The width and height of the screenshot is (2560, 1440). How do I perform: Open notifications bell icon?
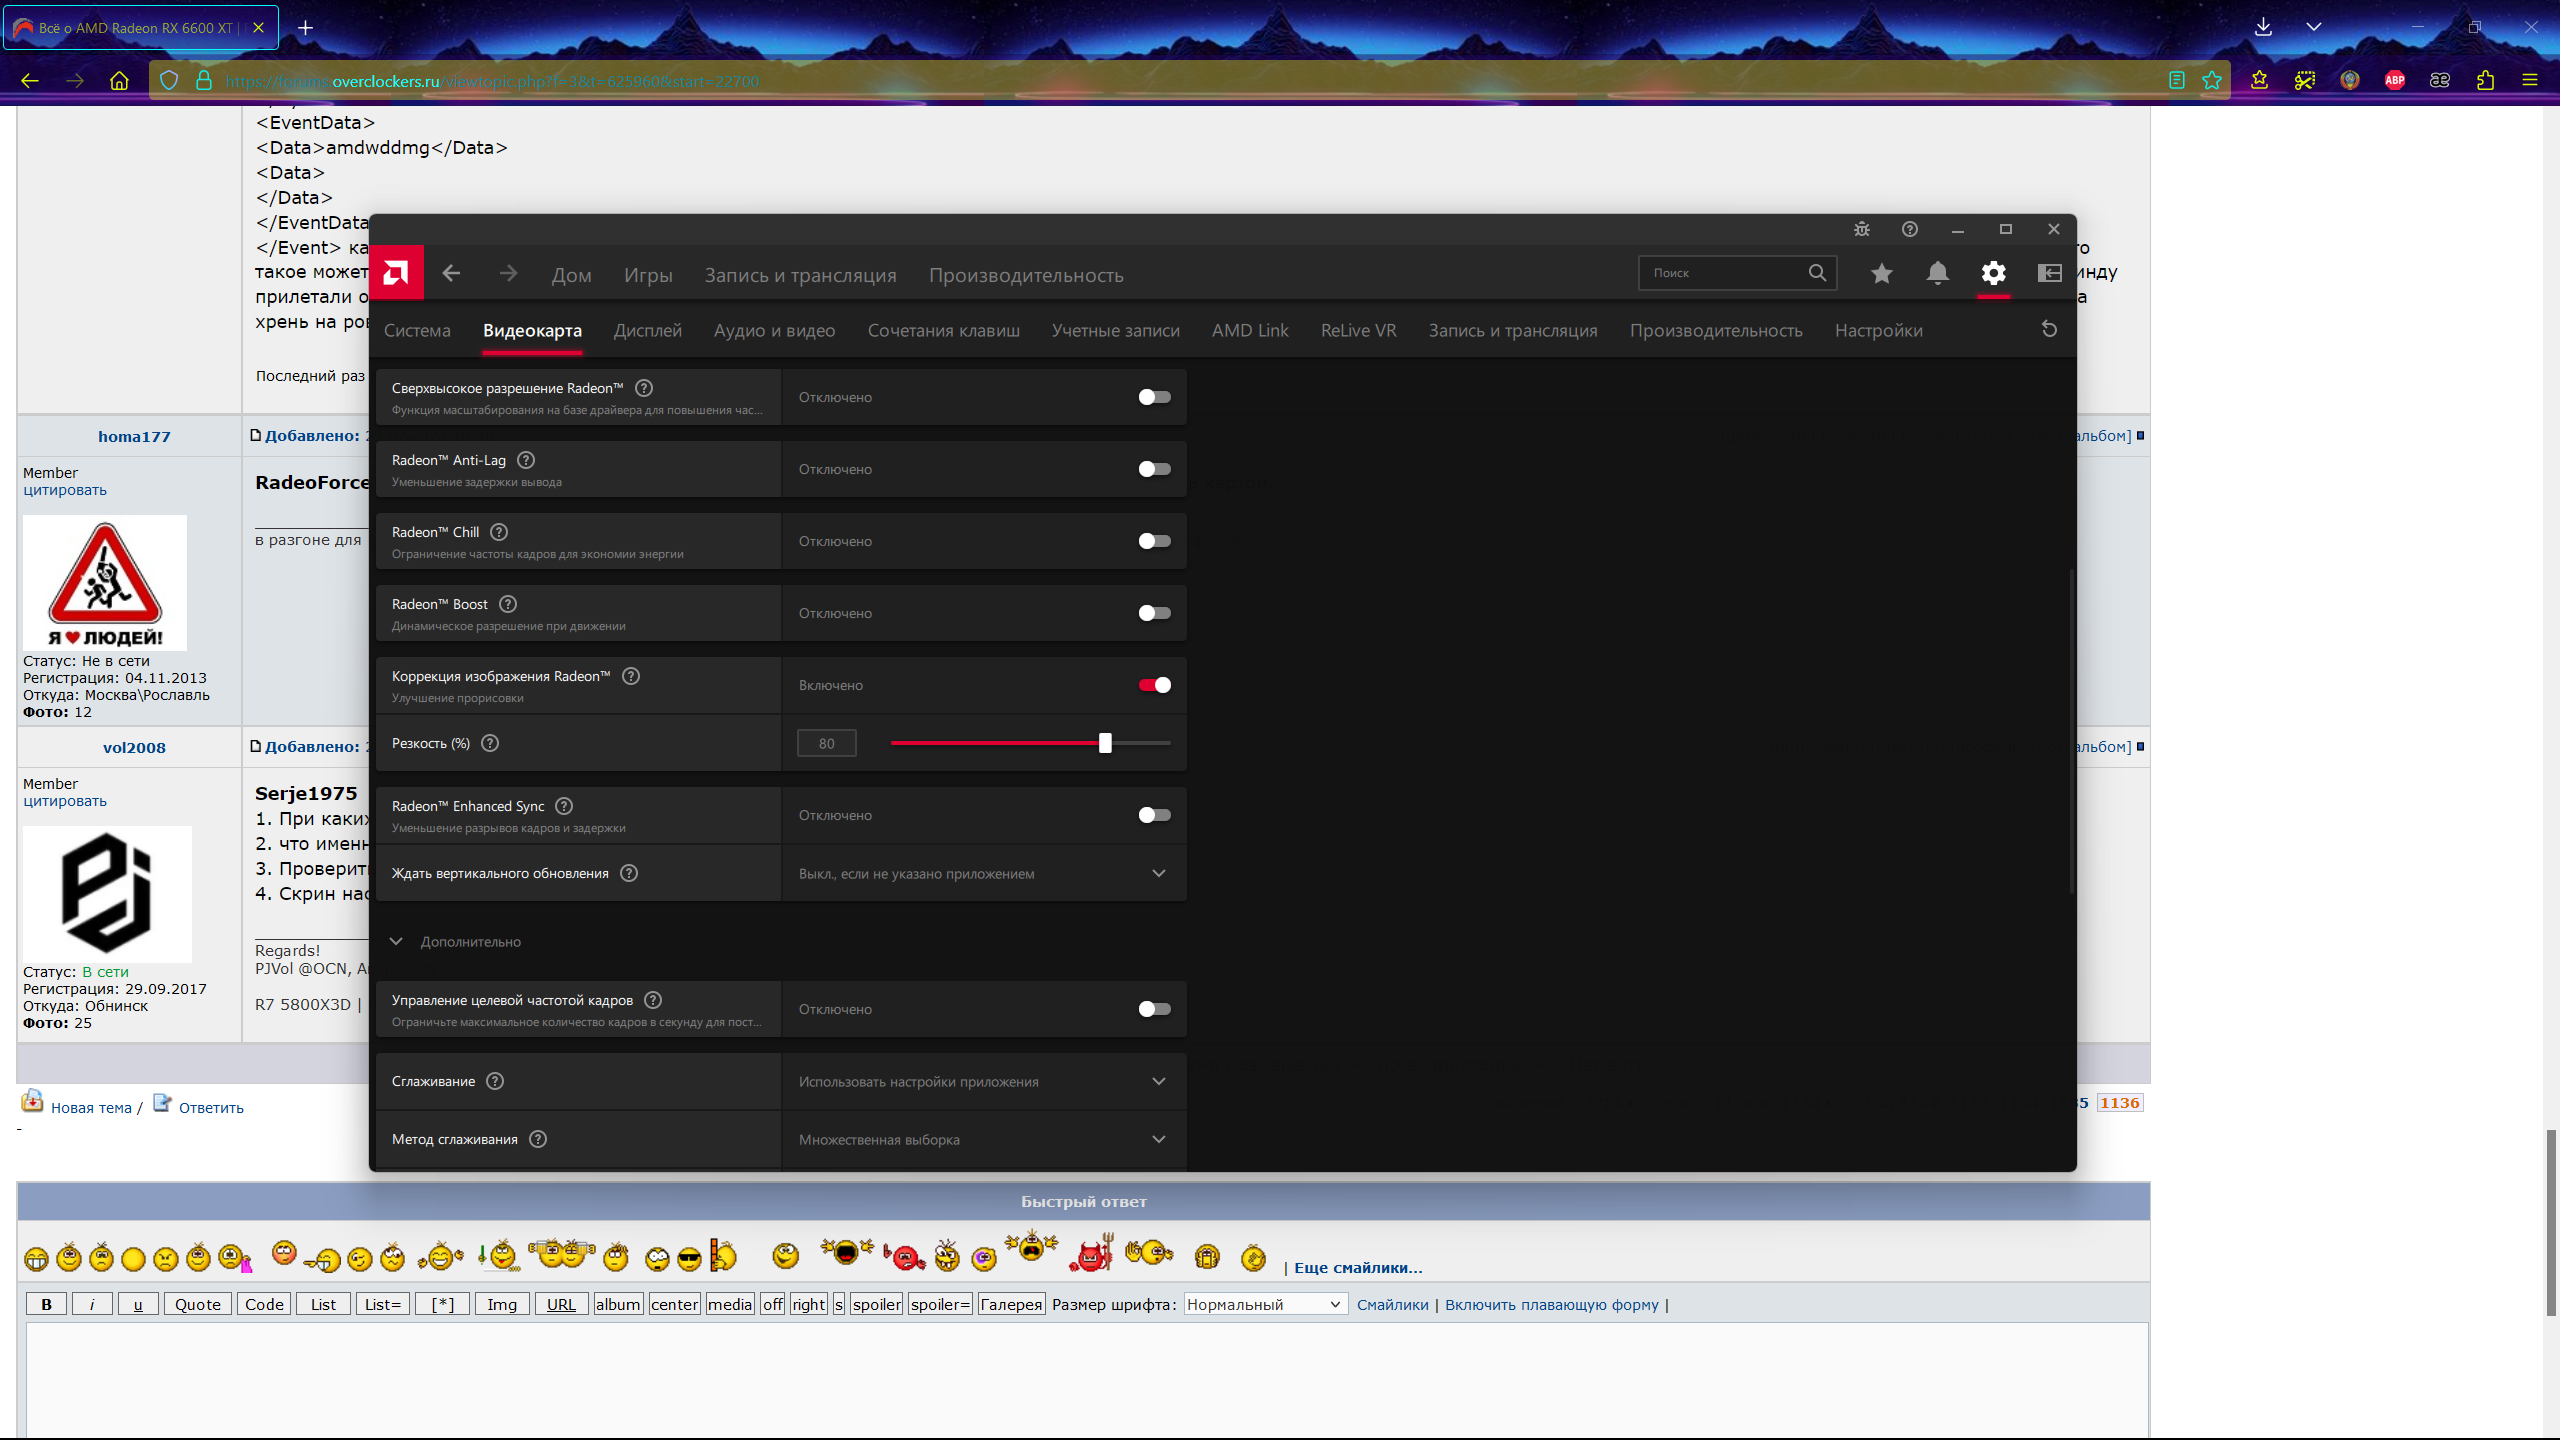click(1937, 273)
